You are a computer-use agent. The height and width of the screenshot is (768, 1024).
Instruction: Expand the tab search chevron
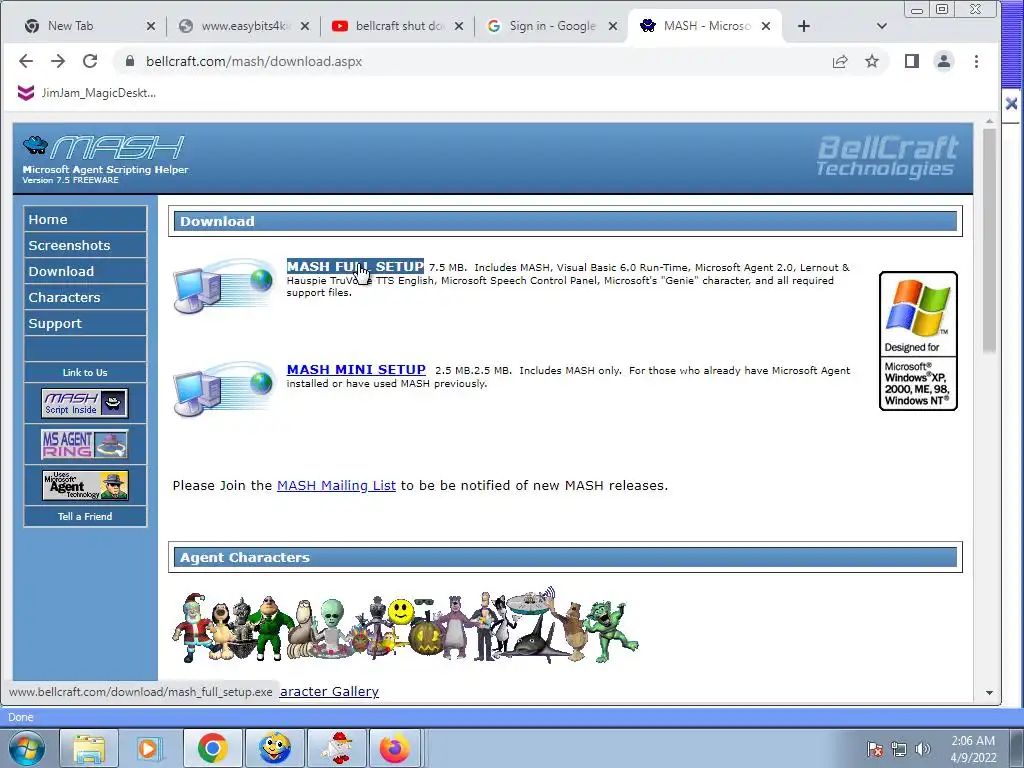(x=882, y=26)
